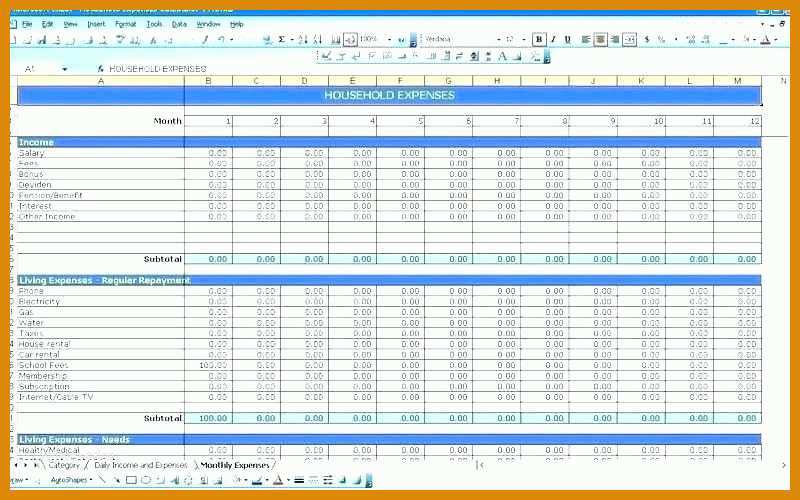Click the formula fx icon
This screenshot has width=800, height=500.
tap(101, 69)
